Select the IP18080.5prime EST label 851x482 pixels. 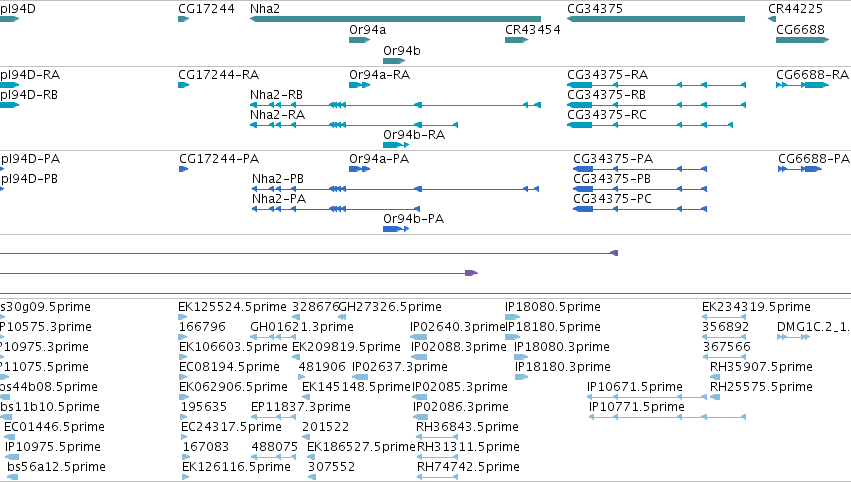pyautogui.click(x=552, y=307)
